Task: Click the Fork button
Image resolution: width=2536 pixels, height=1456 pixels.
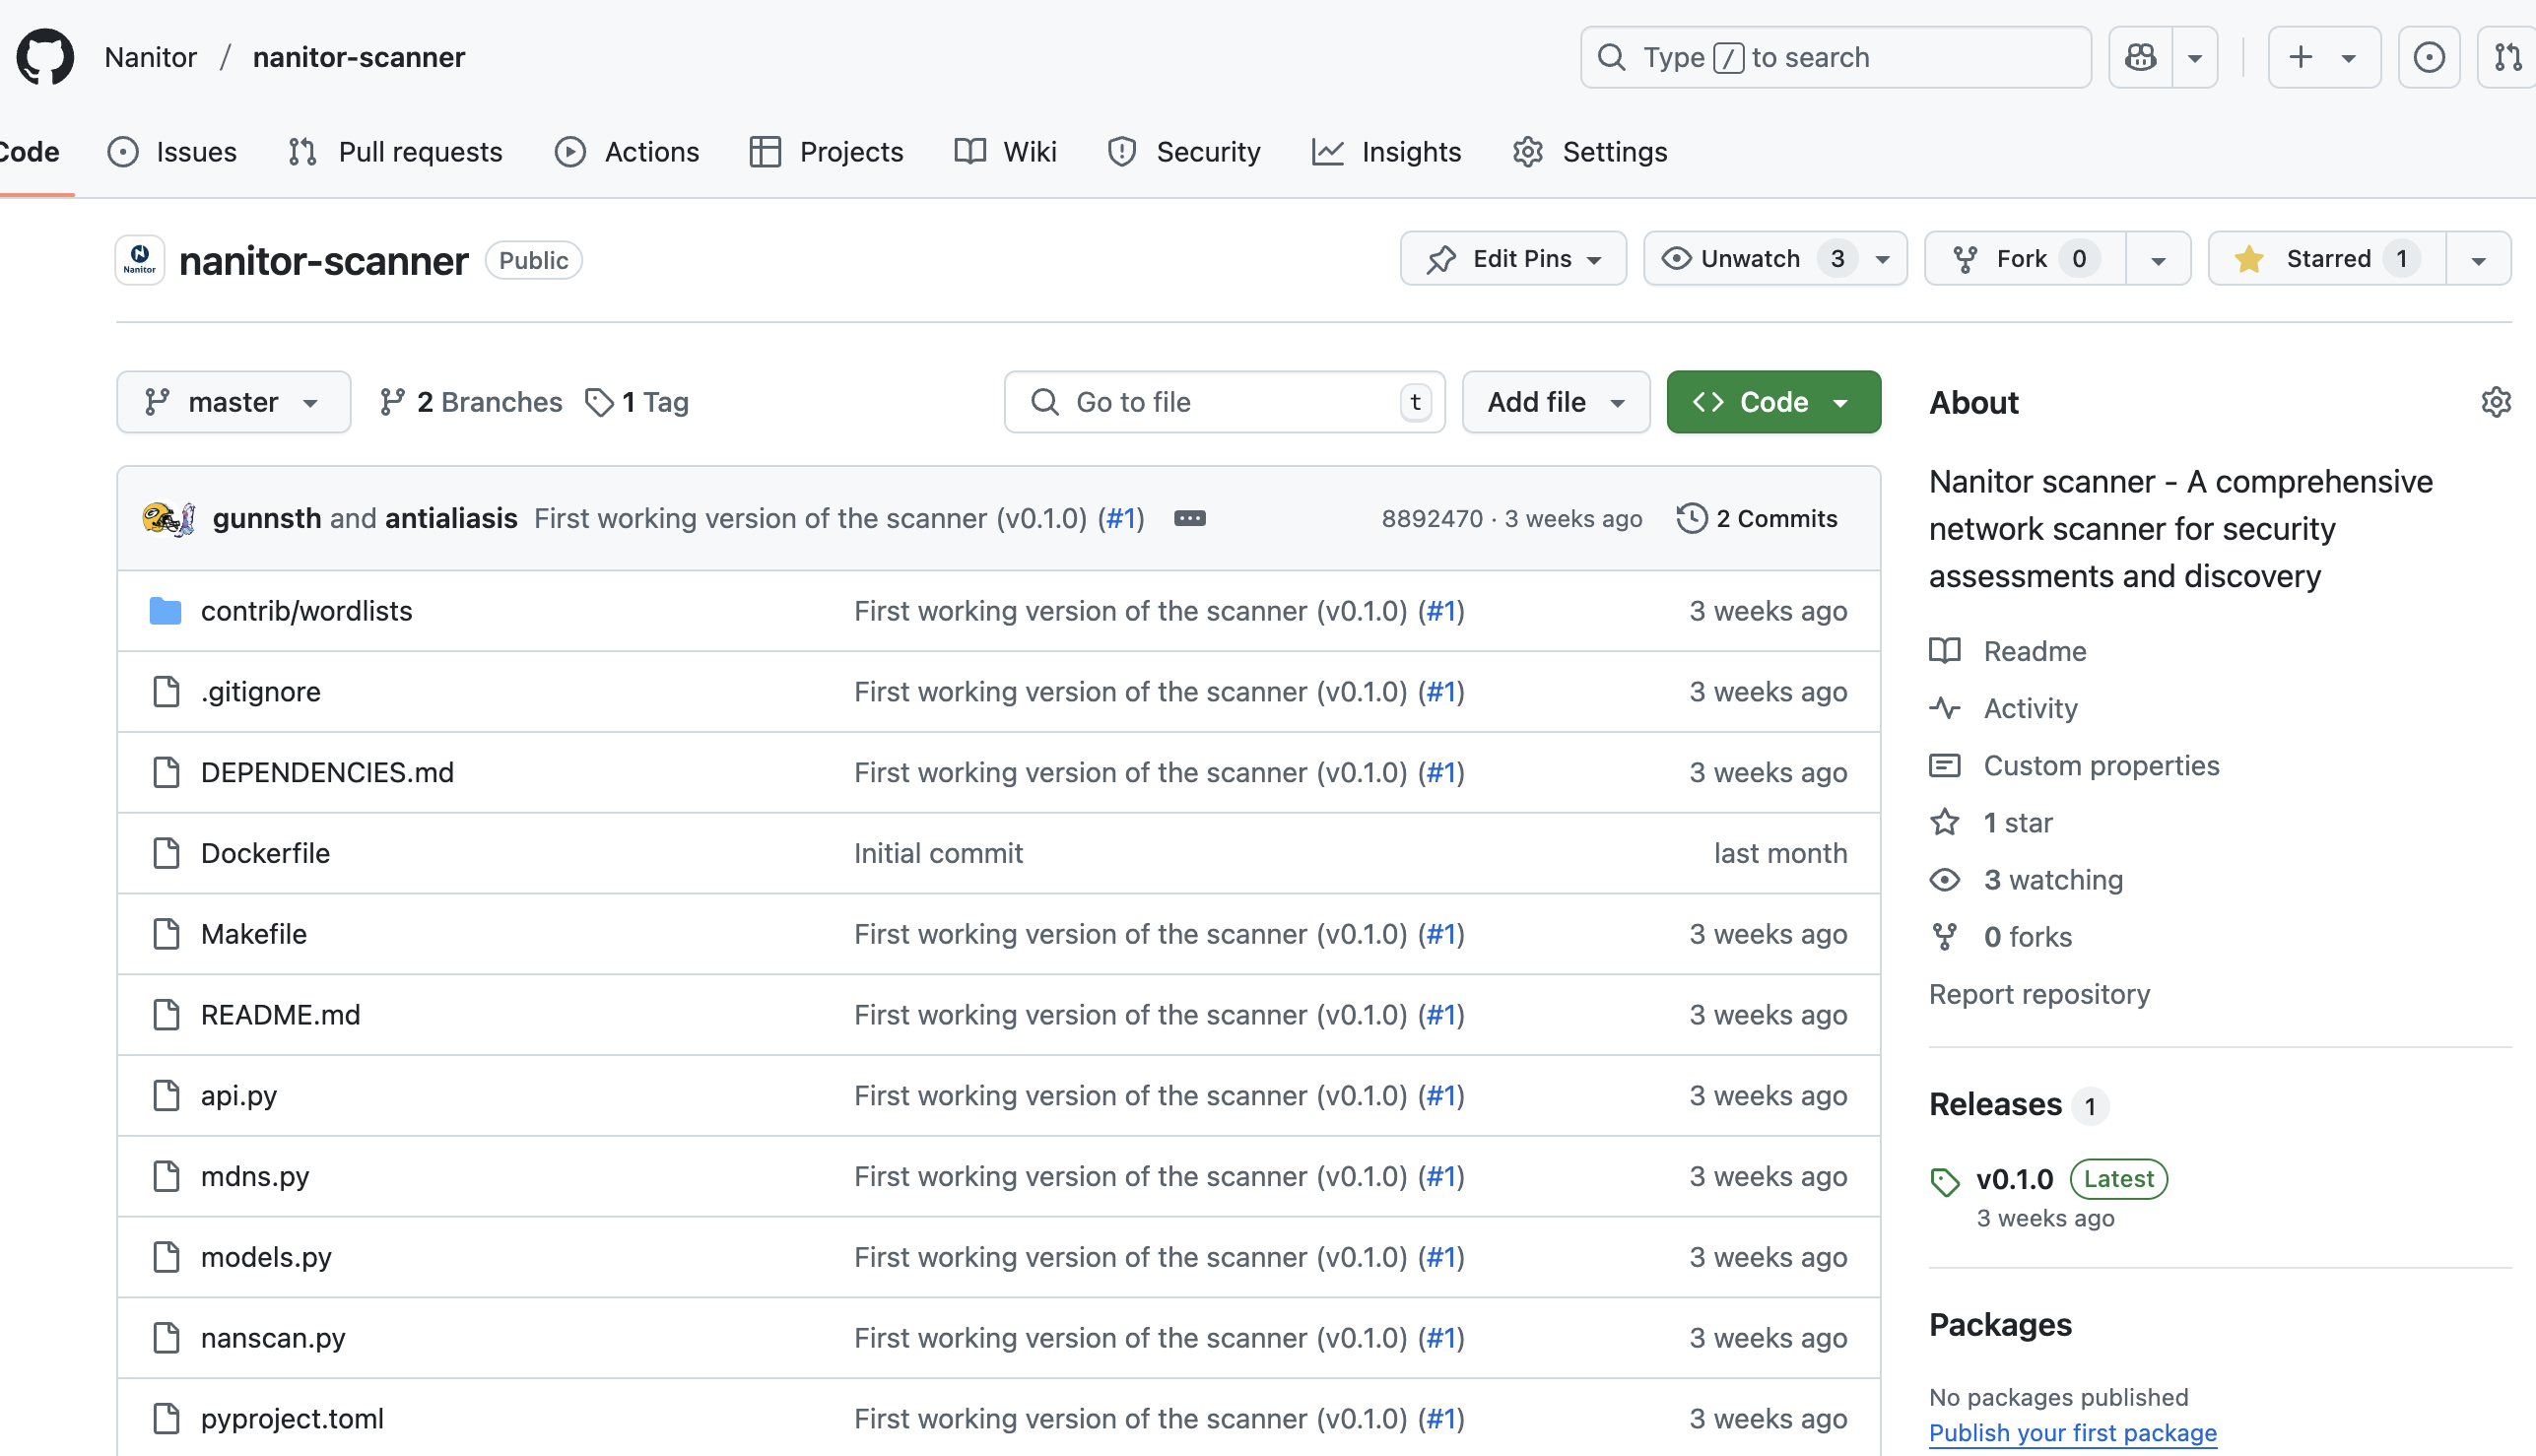Action: (x=2024, y=259)
